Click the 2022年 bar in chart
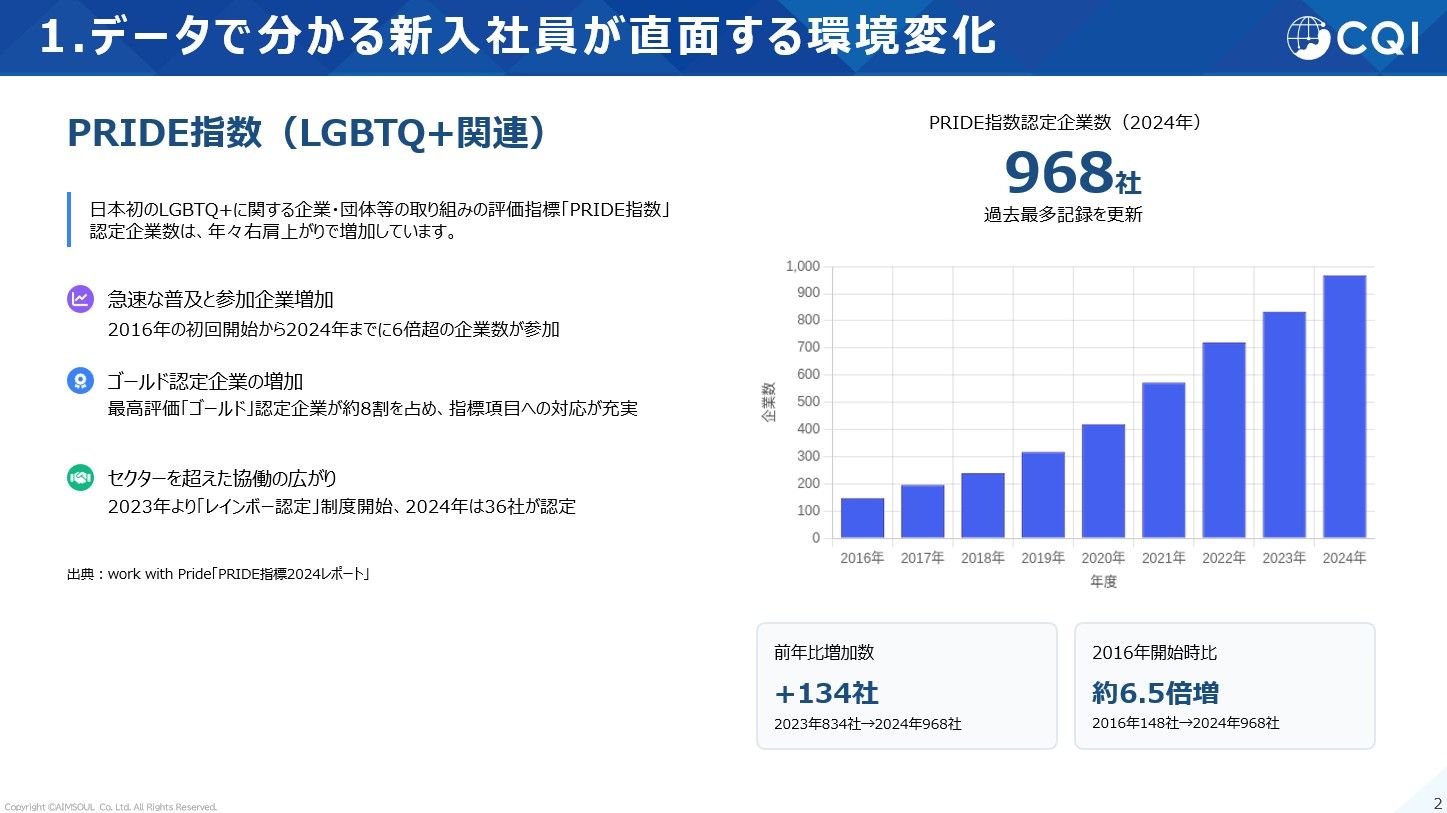Viewport: 1447px width, 813px height. [1223, 440]
